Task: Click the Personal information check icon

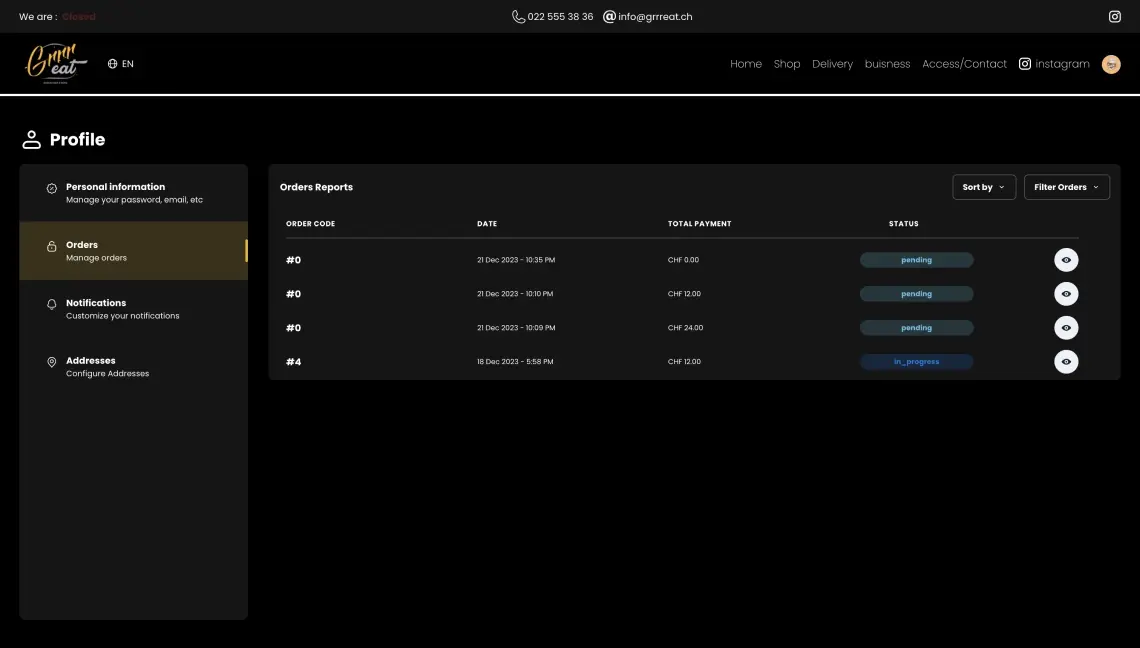Action: click(x=52, y=188)
